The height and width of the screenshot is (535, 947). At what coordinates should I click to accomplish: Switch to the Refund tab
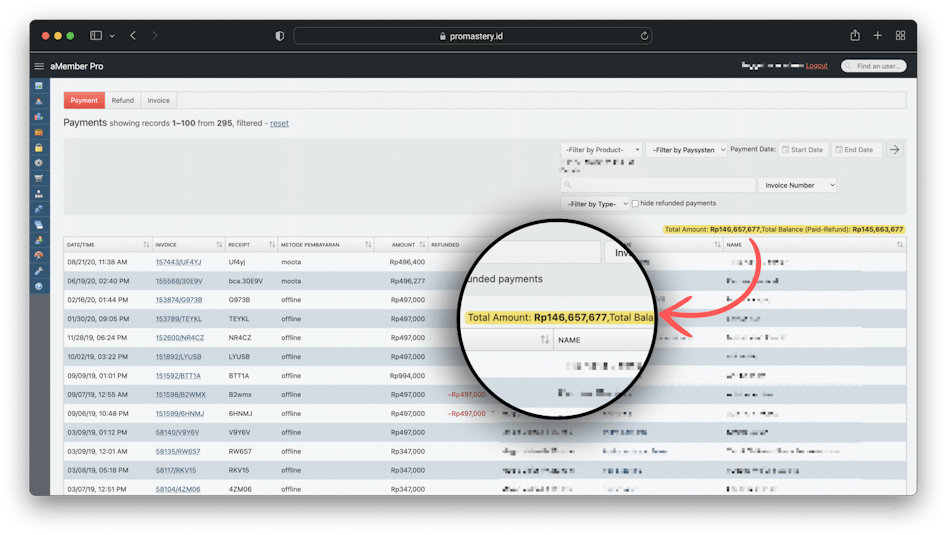122,101
